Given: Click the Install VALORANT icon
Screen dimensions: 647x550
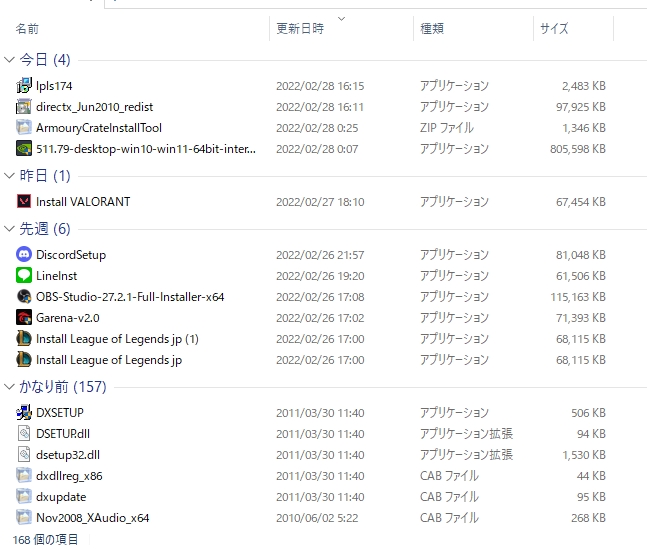Looking at the screenshot, I should coord(24,201).
